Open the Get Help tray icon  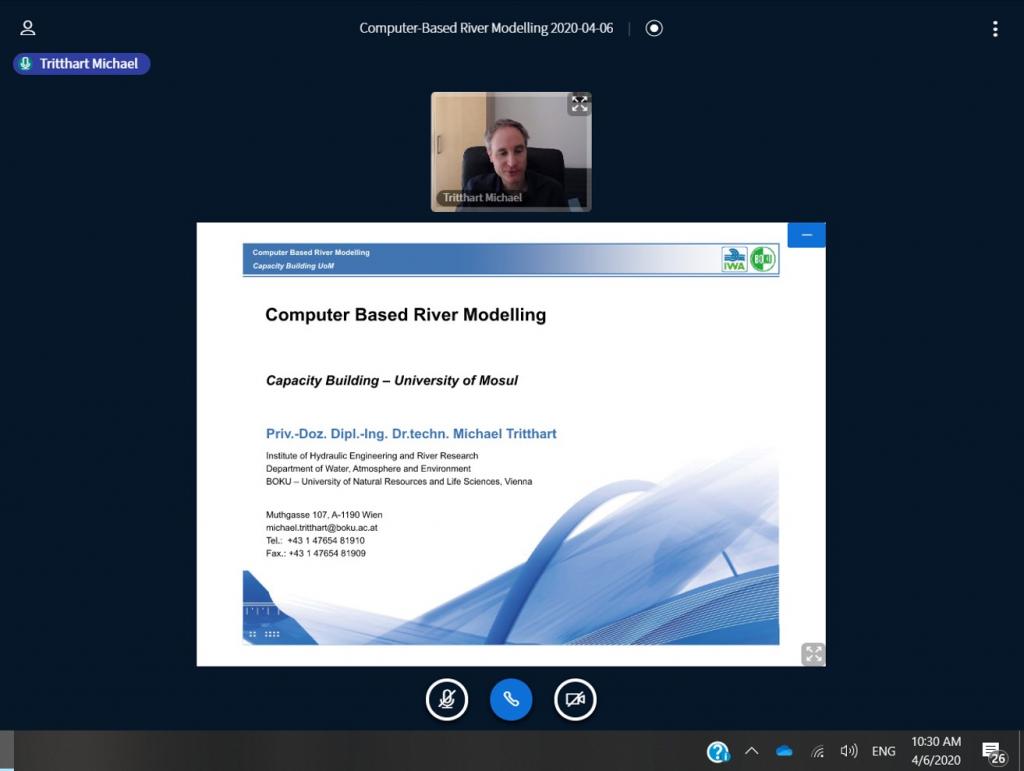718,752
